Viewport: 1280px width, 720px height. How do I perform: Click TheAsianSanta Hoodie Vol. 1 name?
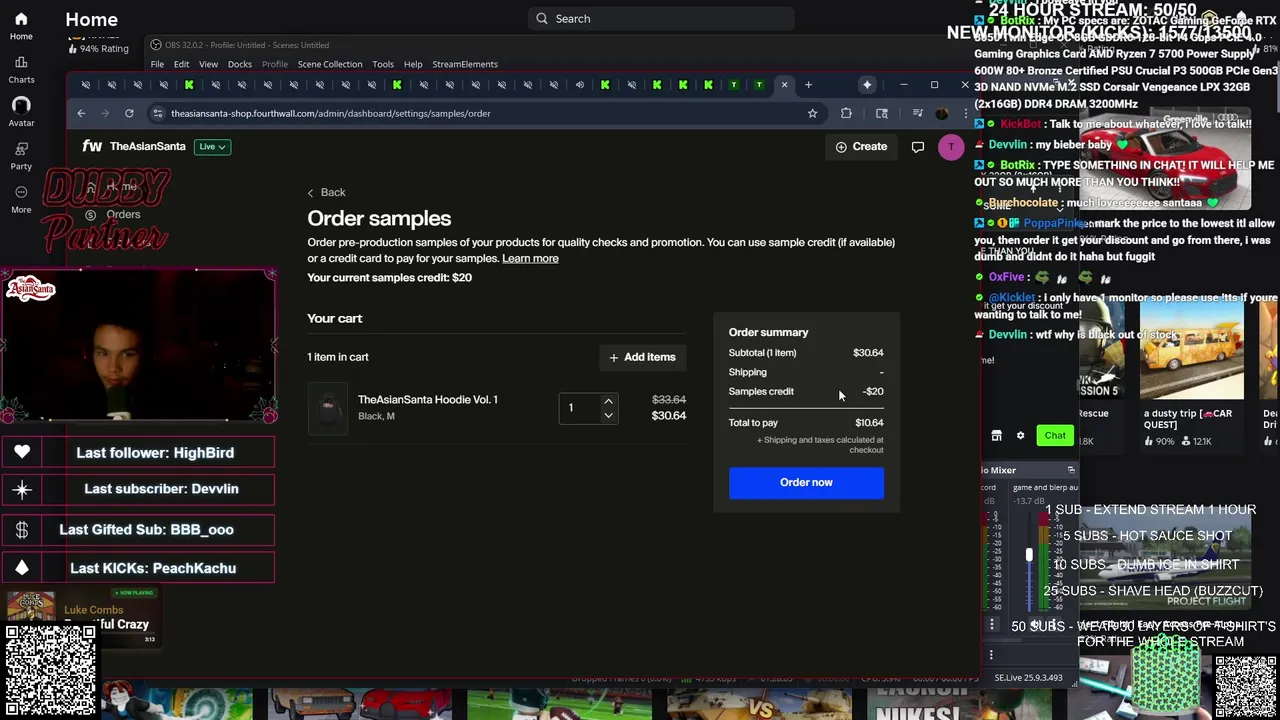(428, 399)
